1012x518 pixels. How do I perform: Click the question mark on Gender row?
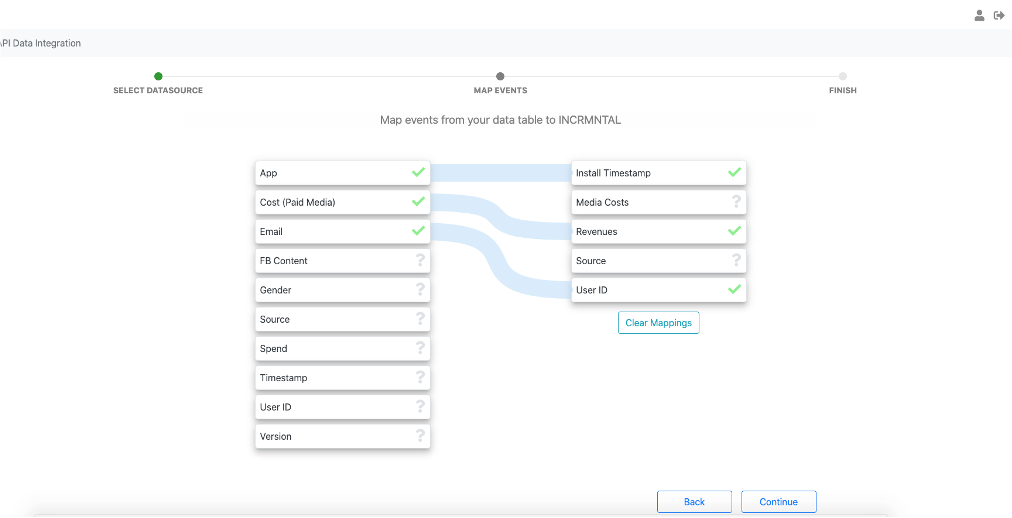[420, 289]
